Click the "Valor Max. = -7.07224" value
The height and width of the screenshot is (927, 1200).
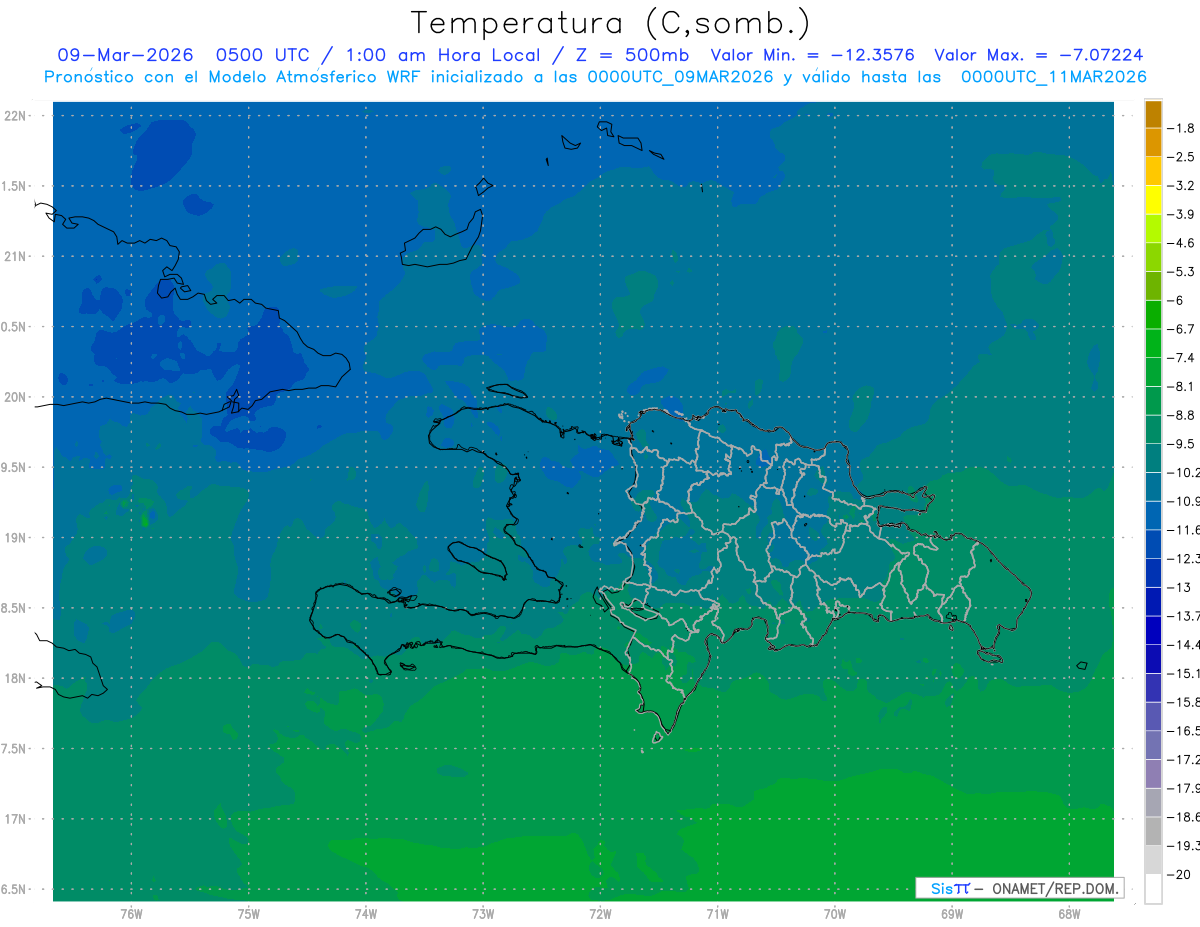(1038, 55)
